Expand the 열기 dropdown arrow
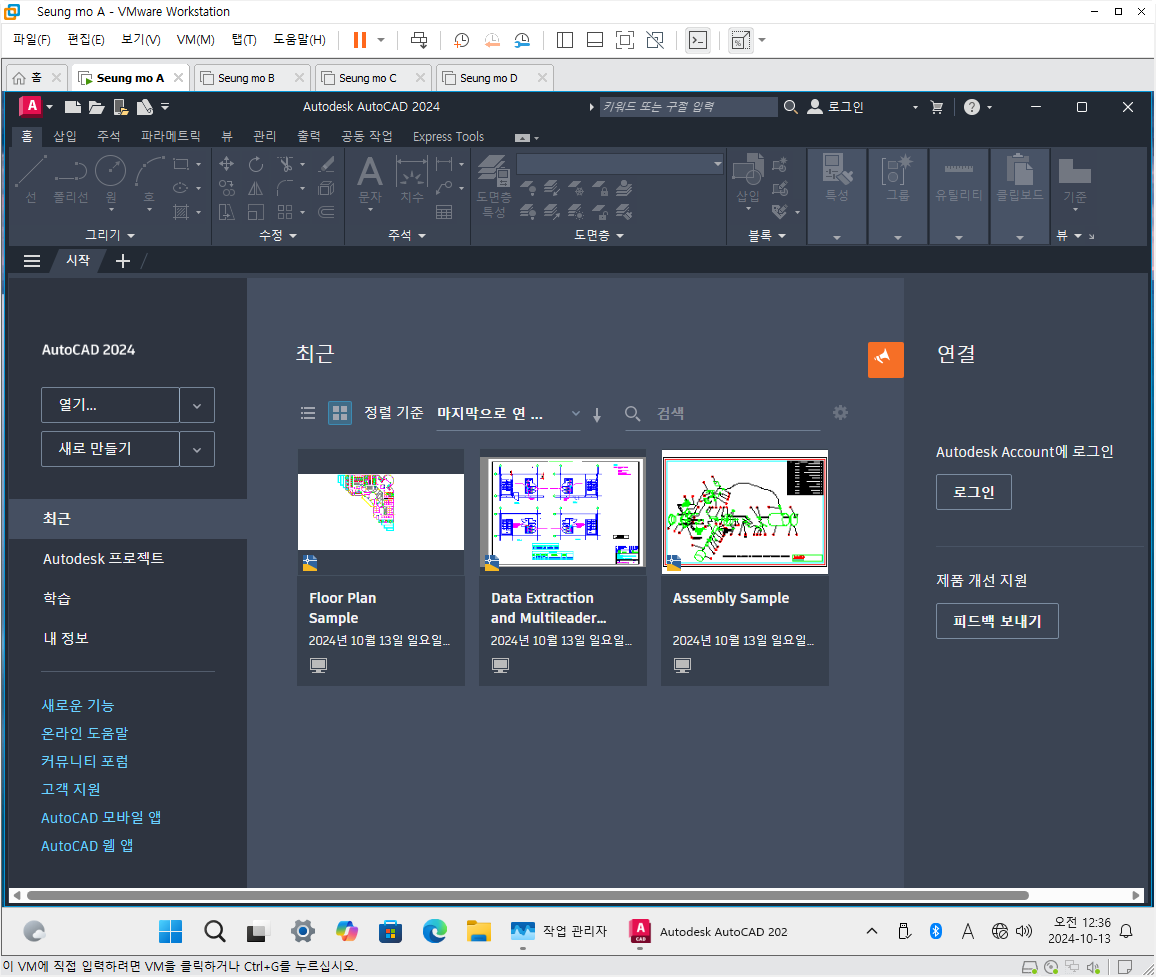Screen dimensions: 1156x977 [x=197, y=405]
